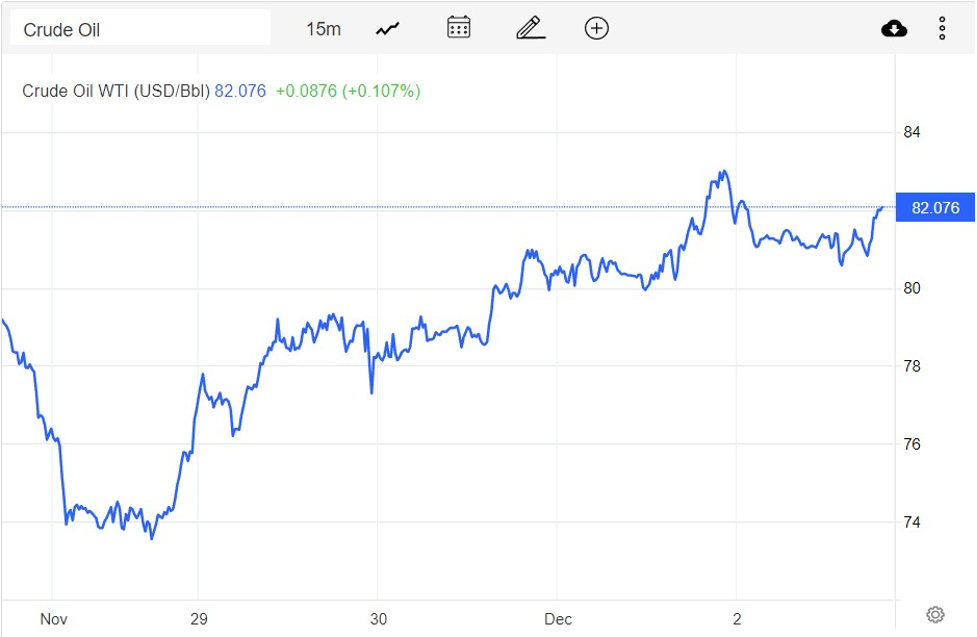Select the Dec label on time axis
Image resolution: width=977 pixels, height=637 pixels.
tap(558, 619)
